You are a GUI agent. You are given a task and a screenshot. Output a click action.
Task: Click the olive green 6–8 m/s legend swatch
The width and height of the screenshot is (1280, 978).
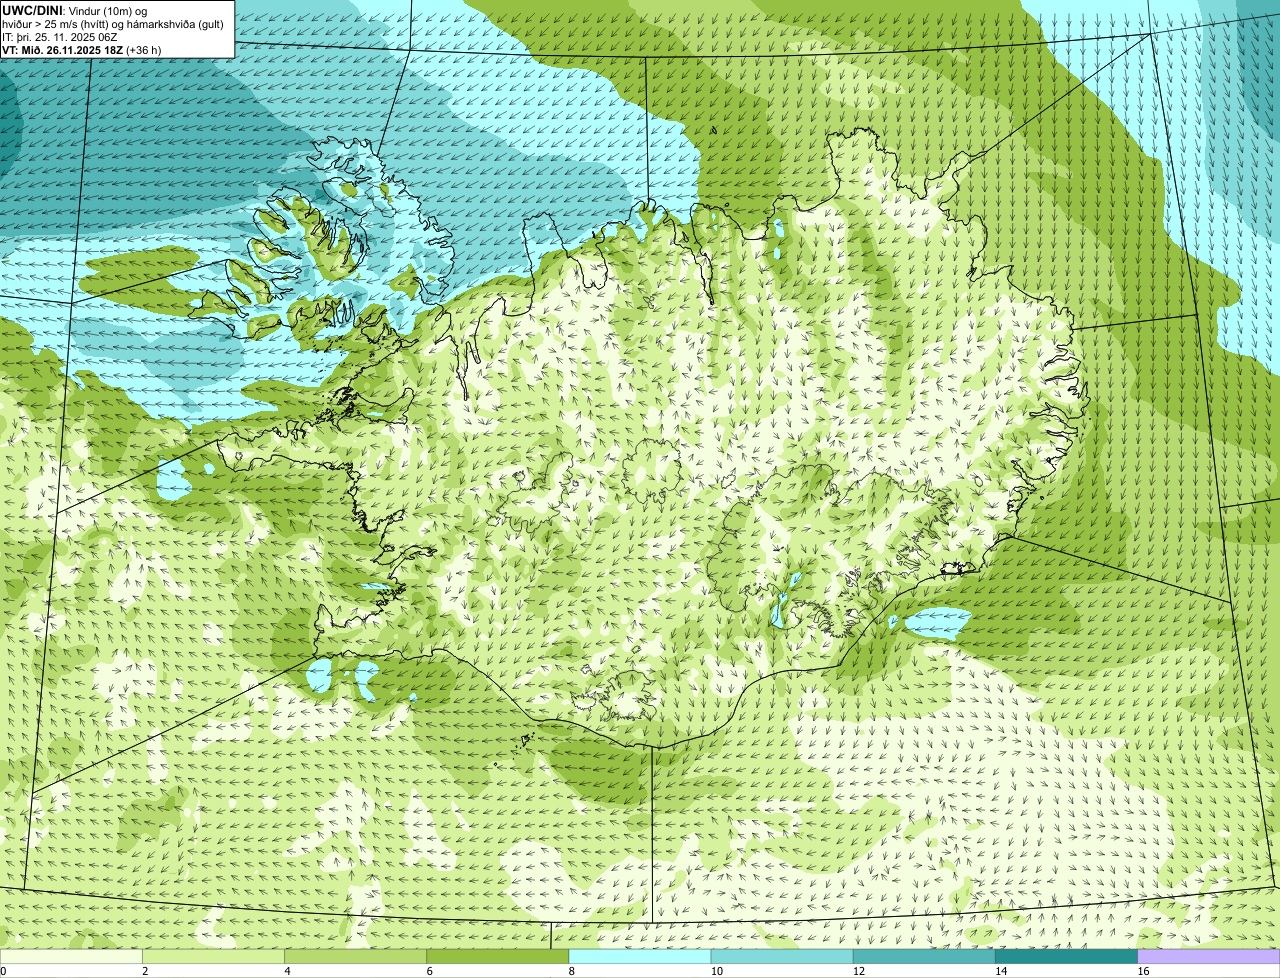(498, 957)
